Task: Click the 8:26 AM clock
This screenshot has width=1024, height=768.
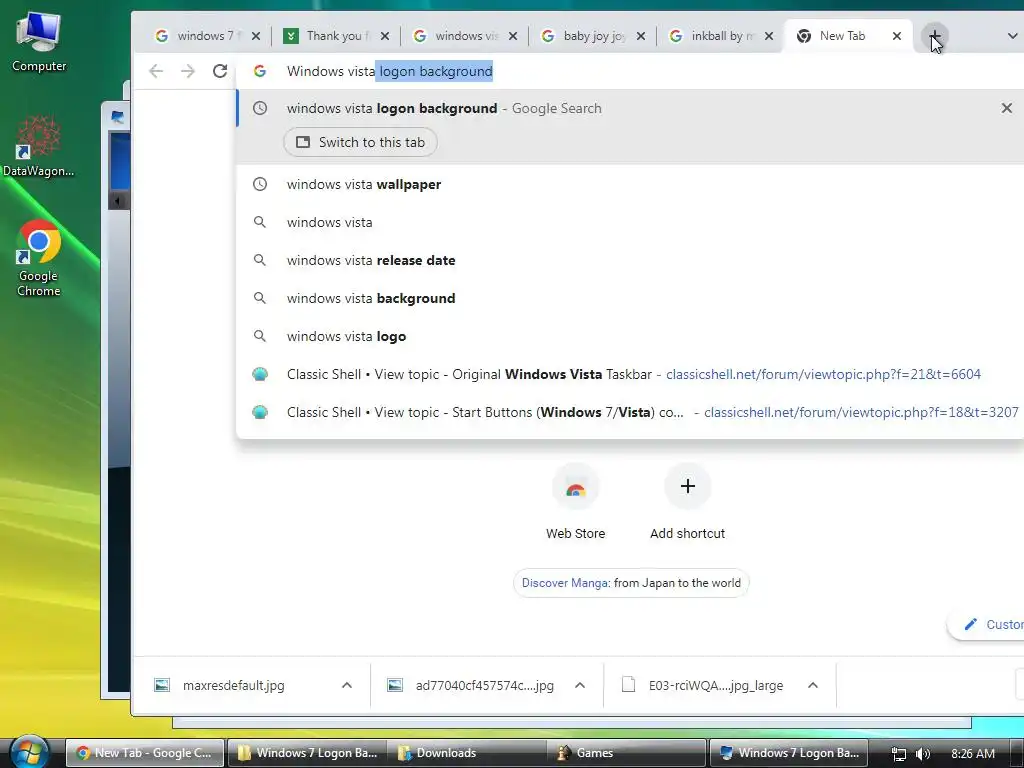Action: [972, 754]
